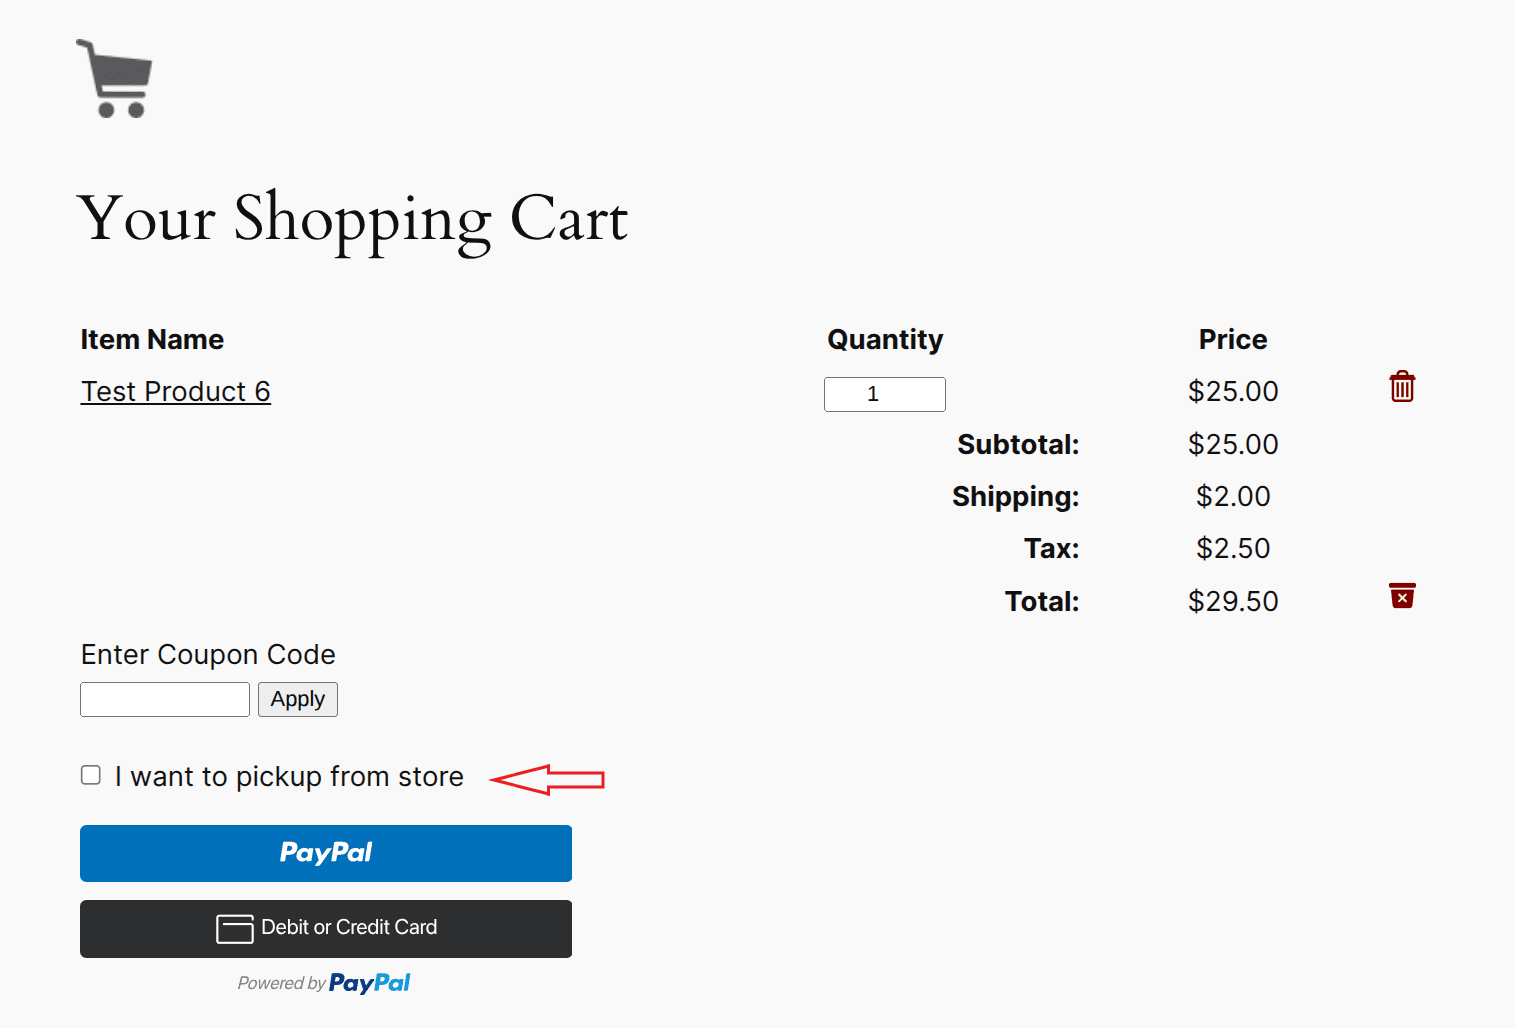The image size is (1515, 1028).
Task: Click the Item Name column header
Action: click(x=152, y=340)
